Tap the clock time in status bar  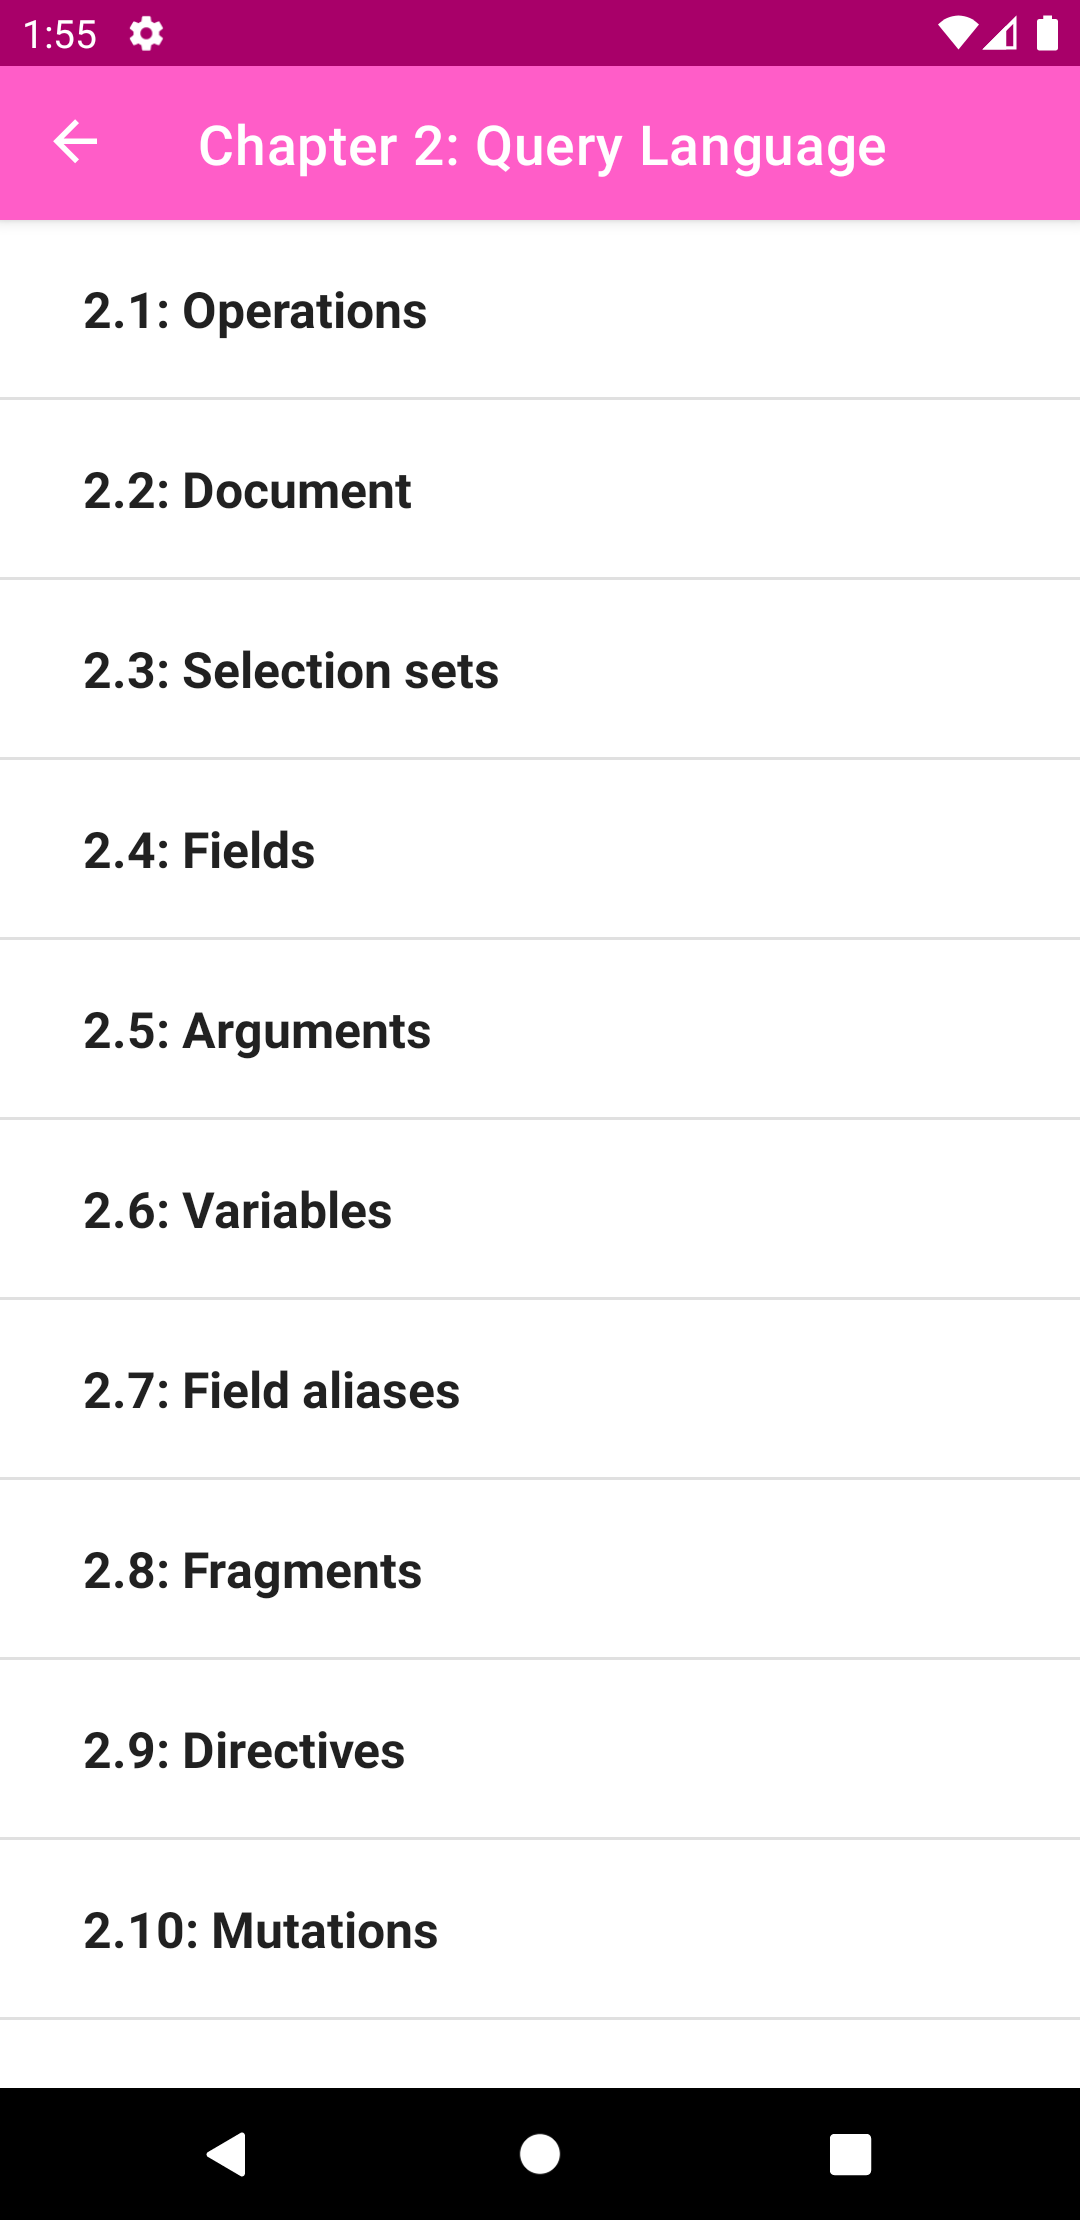pos(60,35)
